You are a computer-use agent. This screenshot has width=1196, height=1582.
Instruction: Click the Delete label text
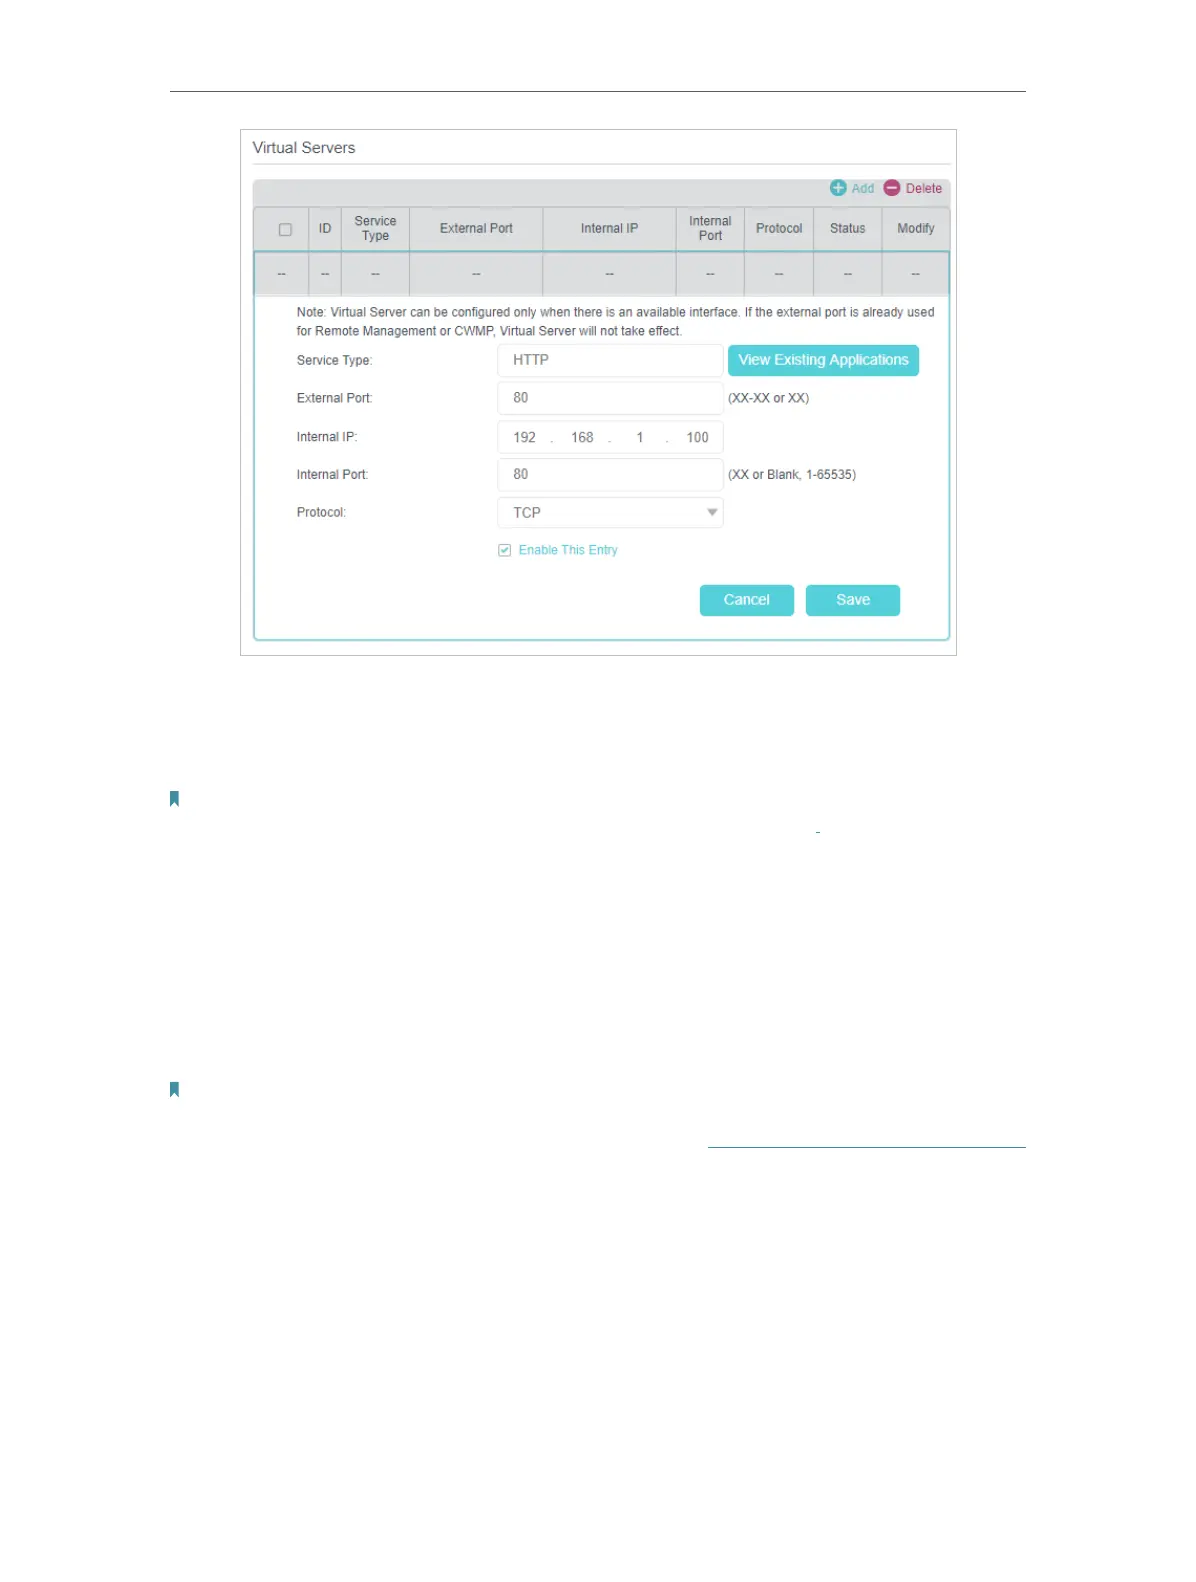[x=924, y=188]
